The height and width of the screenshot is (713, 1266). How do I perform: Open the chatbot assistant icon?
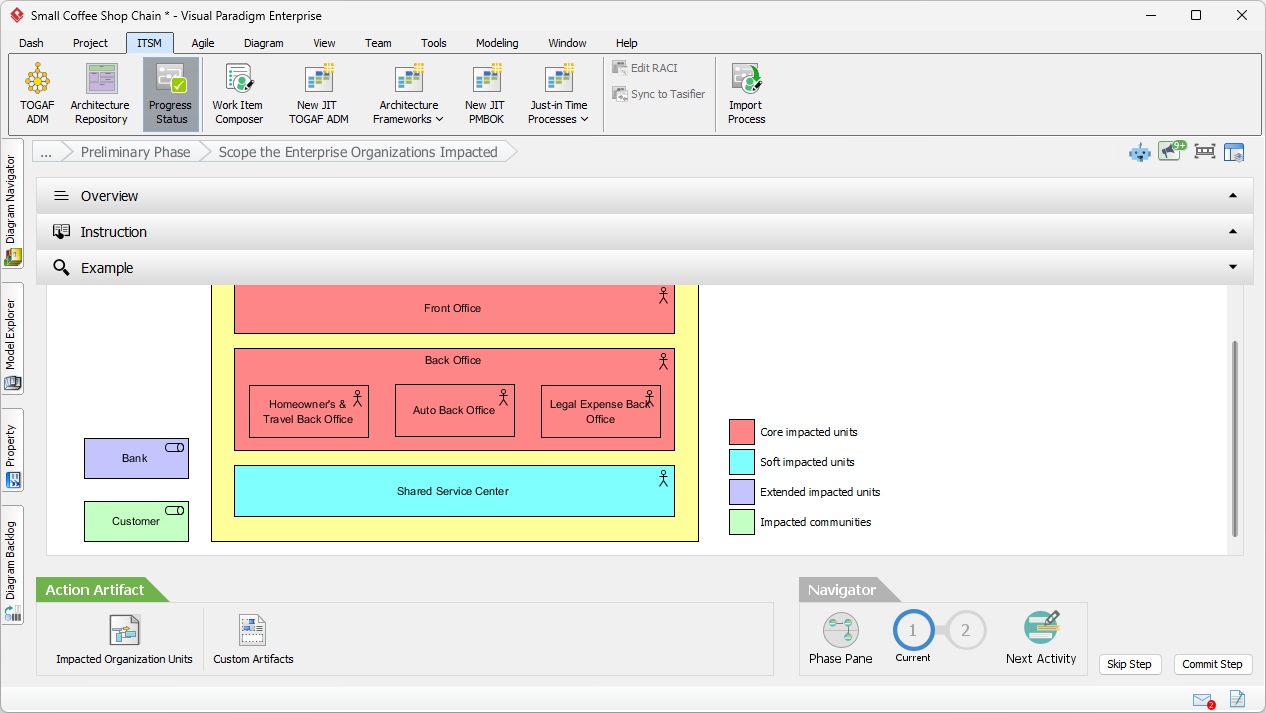1139,151
